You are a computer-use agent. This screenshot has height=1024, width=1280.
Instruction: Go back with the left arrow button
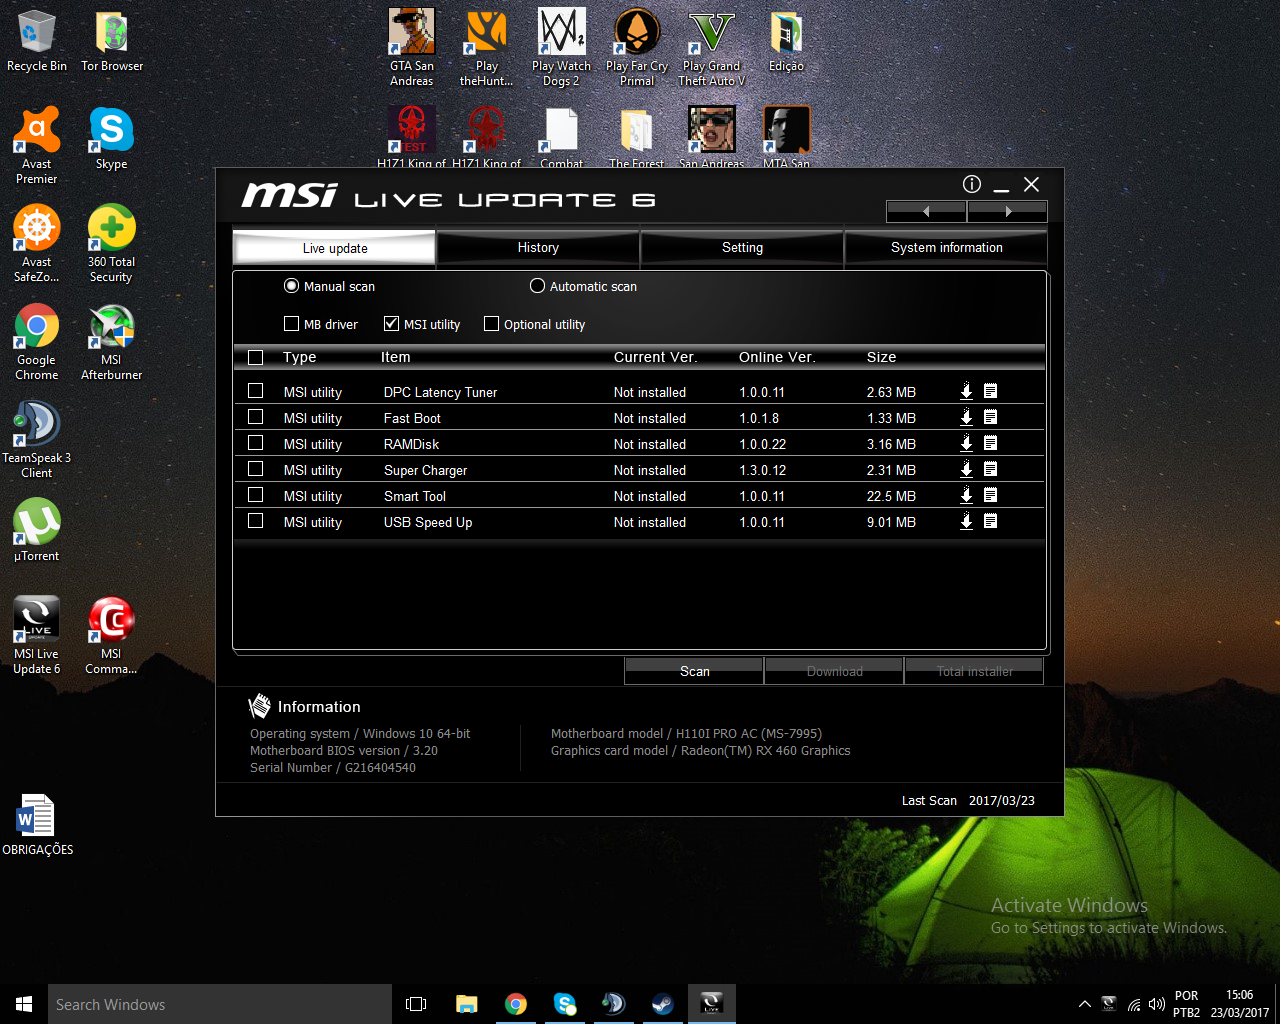coord(926,211)
